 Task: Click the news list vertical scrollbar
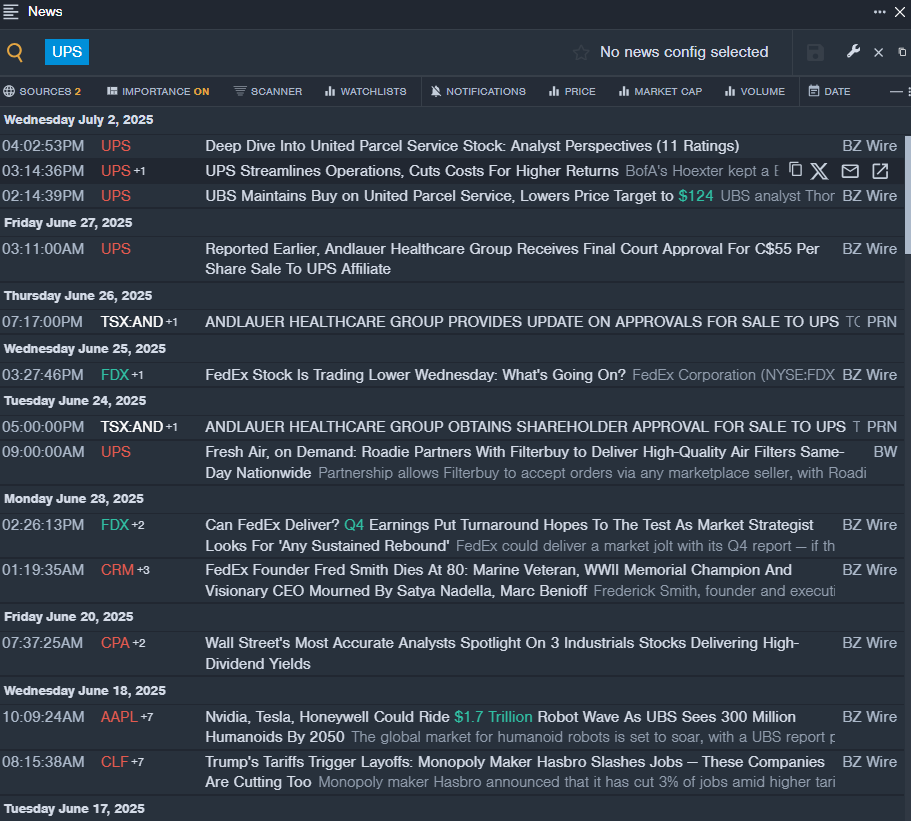click(908, 195)
